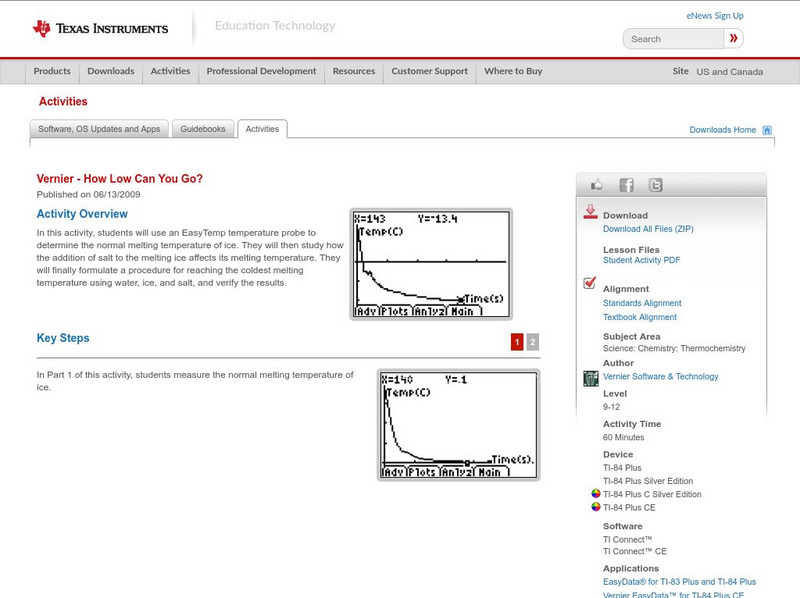Click the Activity Overview graph thumbnail

point(431,264)
